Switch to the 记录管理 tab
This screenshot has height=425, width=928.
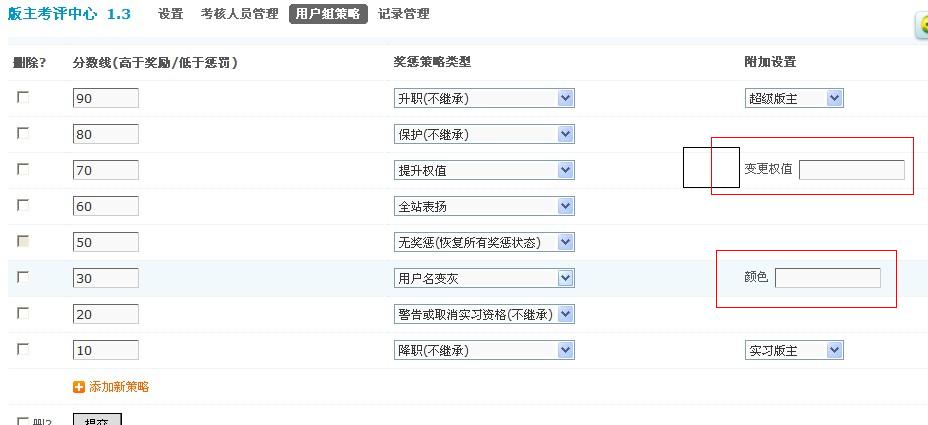pos(404,14)
